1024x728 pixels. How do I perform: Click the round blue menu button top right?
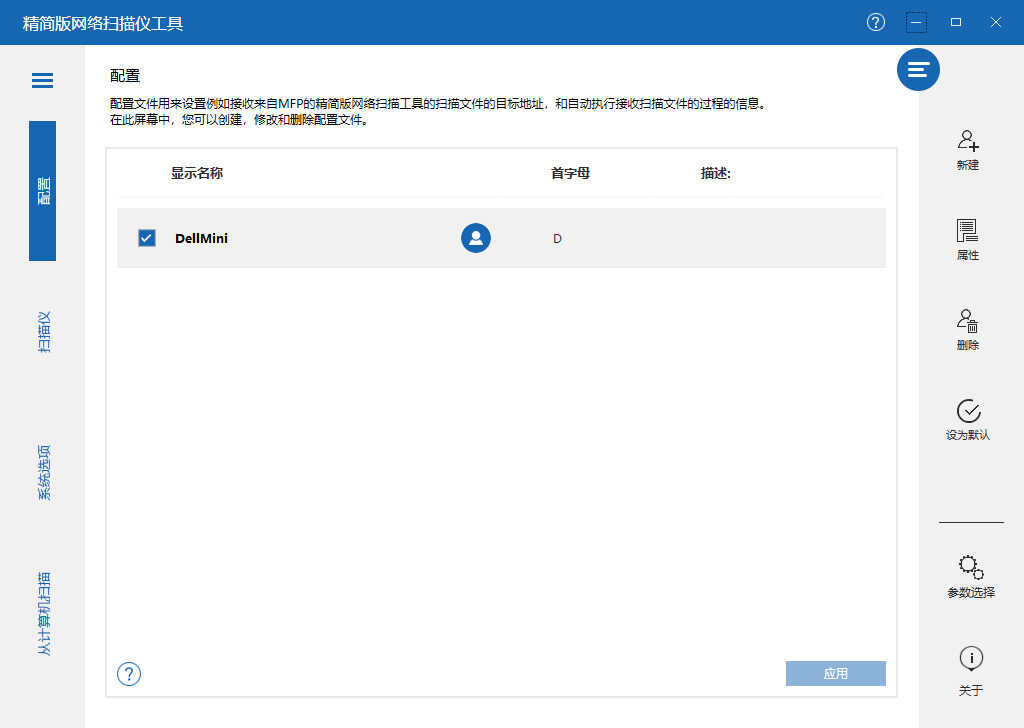[918, 69]
